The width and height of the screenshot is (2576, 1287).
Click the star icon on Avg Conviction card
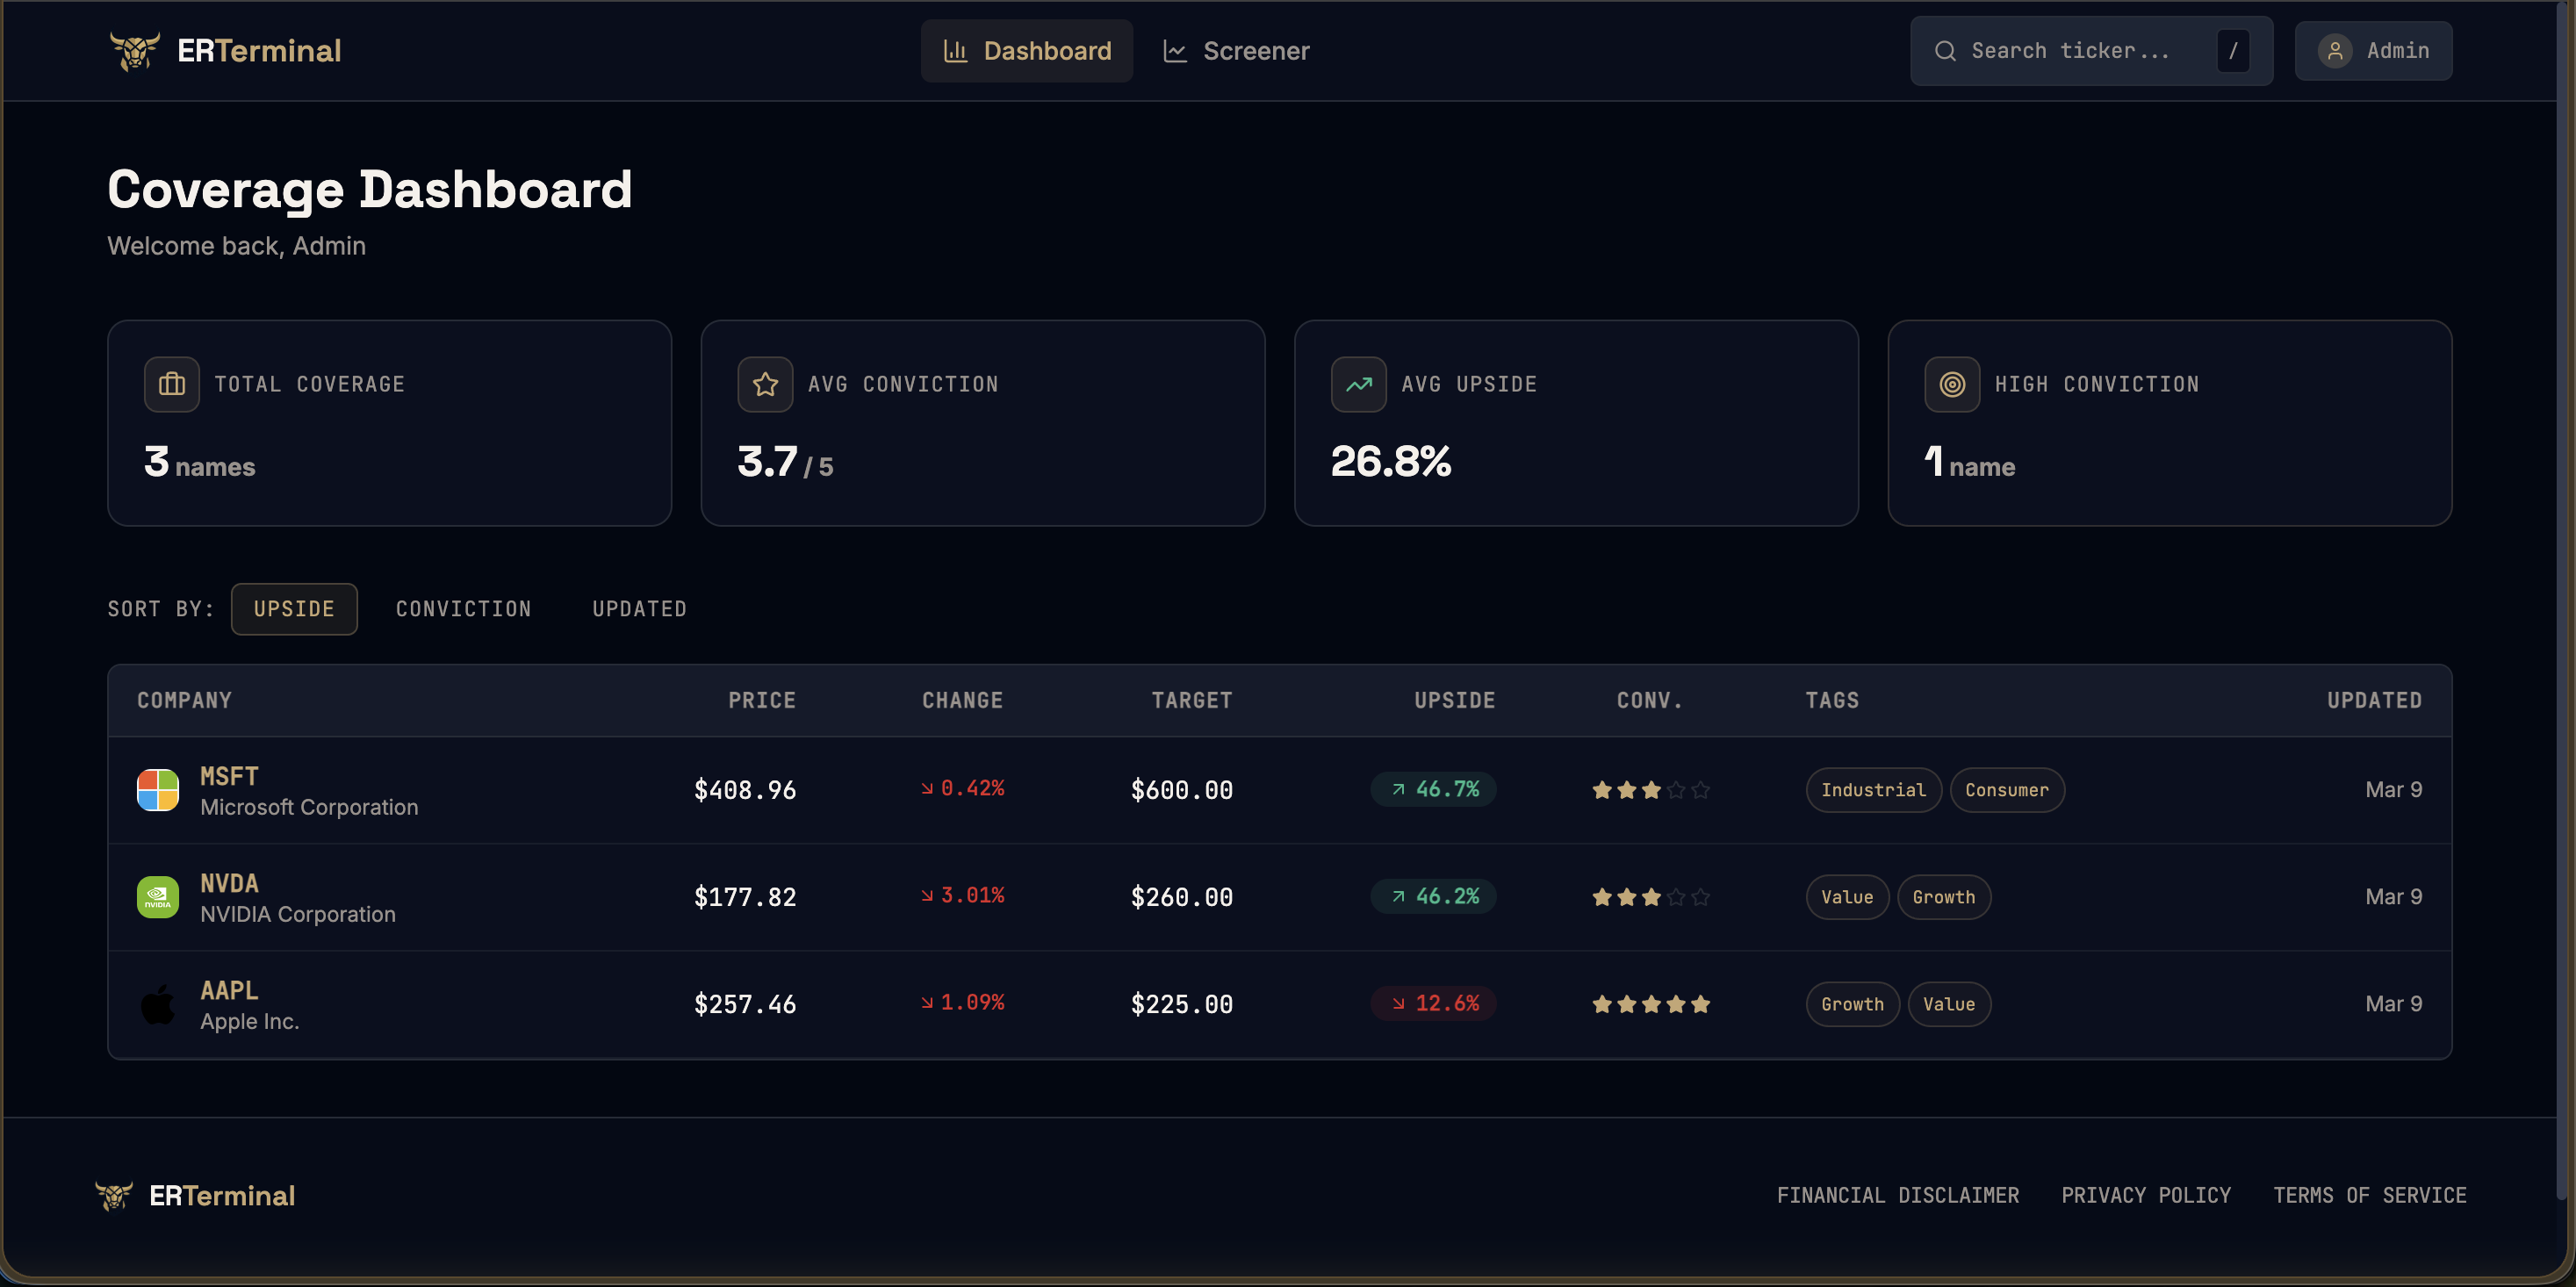pos(765,384)
